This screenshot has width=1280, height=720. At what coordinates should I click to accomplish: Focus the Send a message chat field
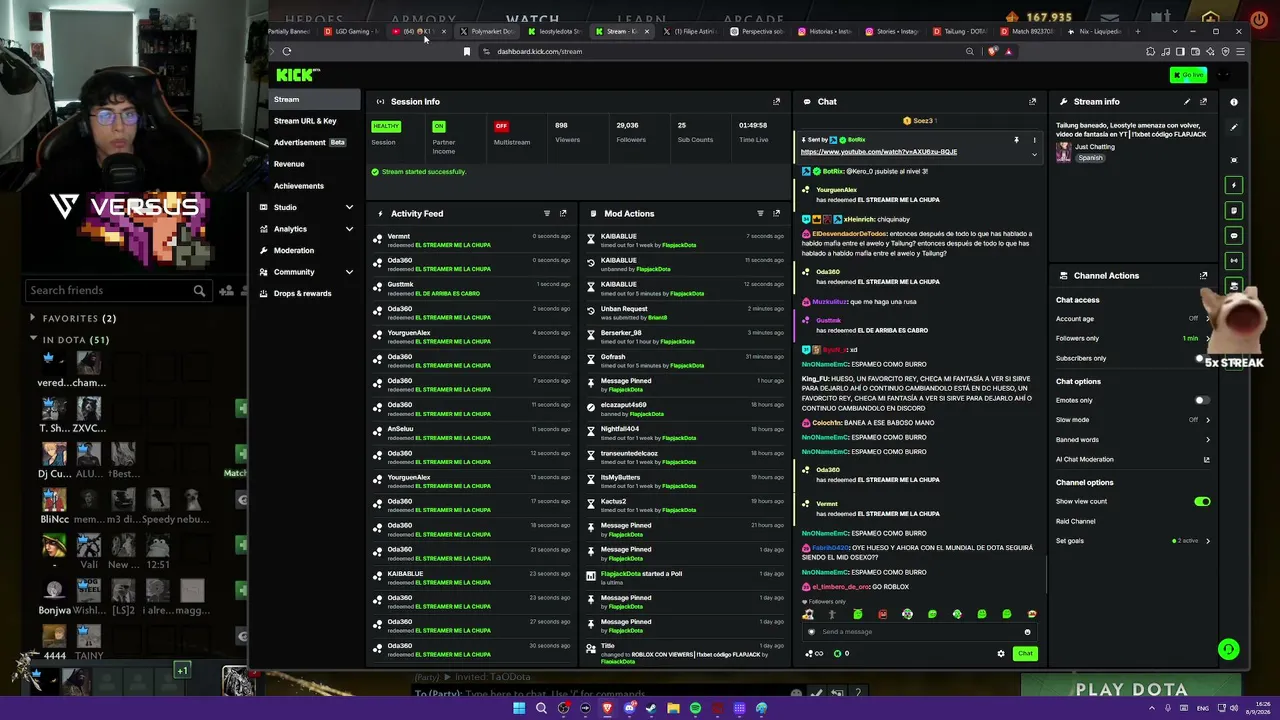pyautogui.click(x=920, y=632)
